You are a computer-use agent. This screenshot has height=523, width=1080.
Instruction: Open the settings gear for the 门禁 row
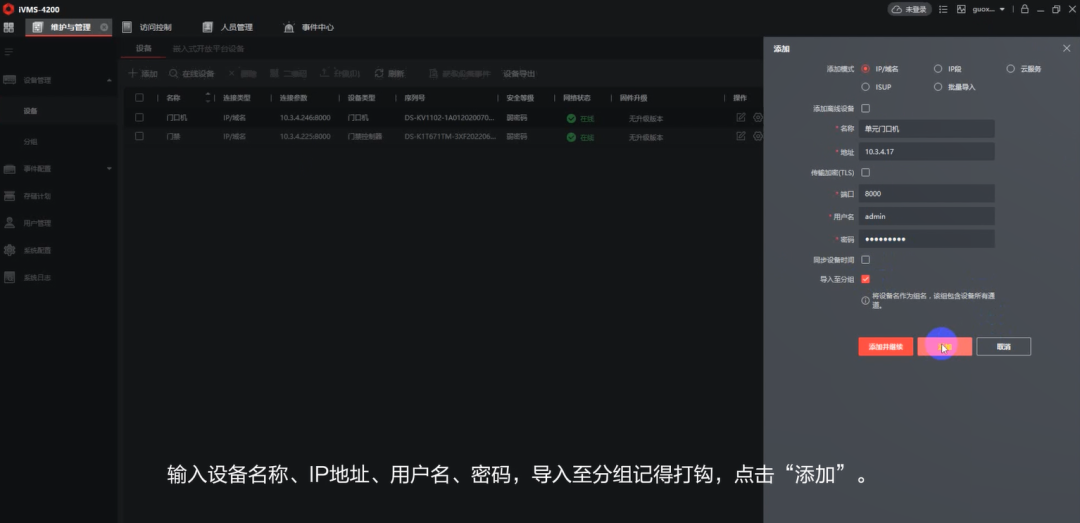758,136
